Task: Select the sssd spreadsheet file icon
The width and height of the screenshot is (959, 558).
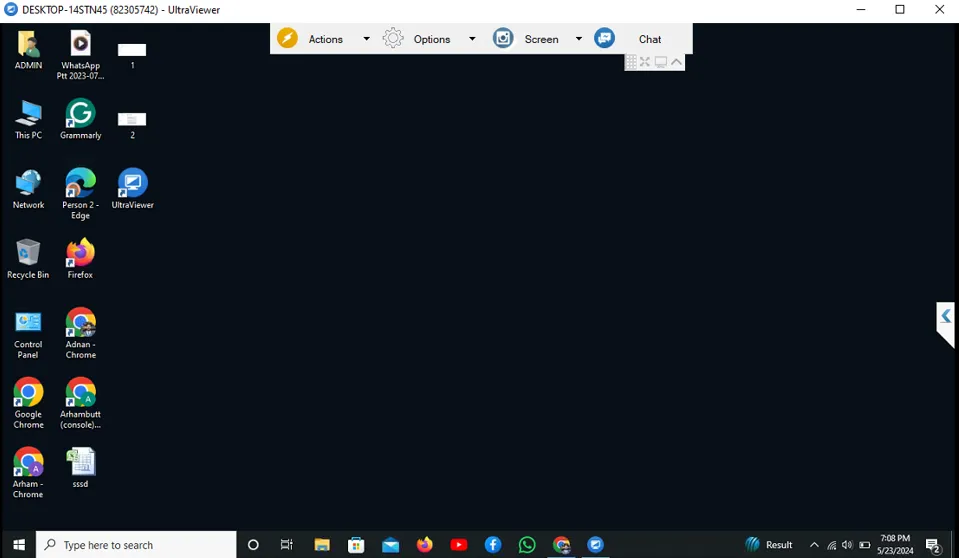Action: tap(80, 469)
